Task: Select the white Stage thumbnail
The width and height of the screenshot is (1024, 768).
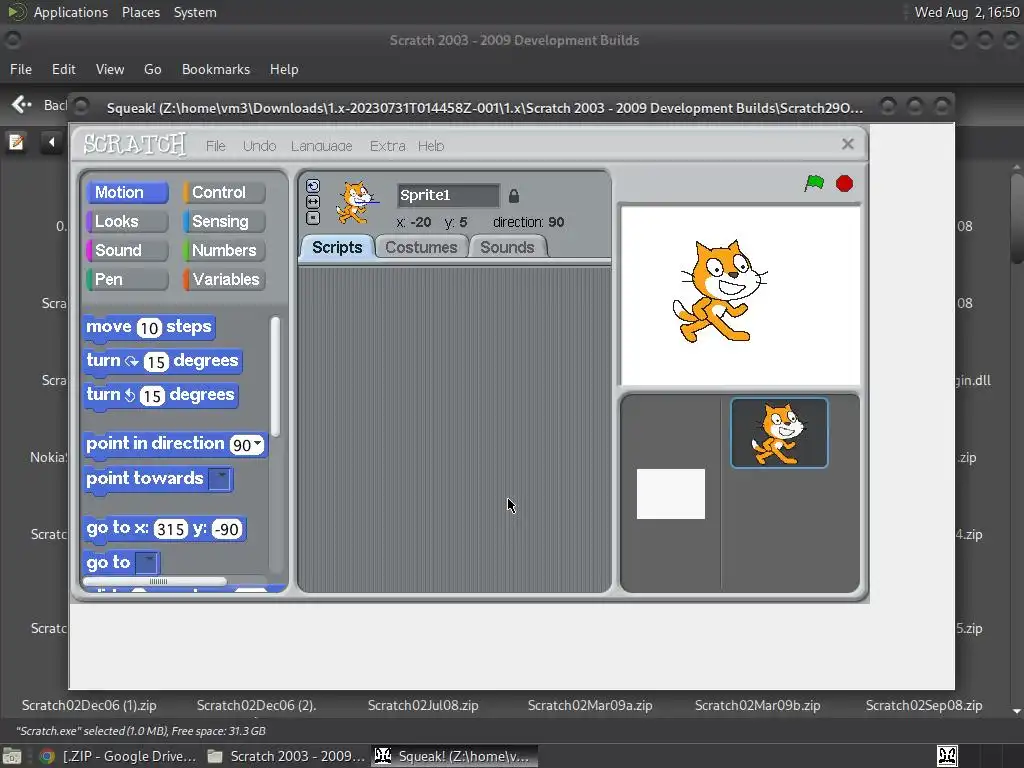Action: 671,494
